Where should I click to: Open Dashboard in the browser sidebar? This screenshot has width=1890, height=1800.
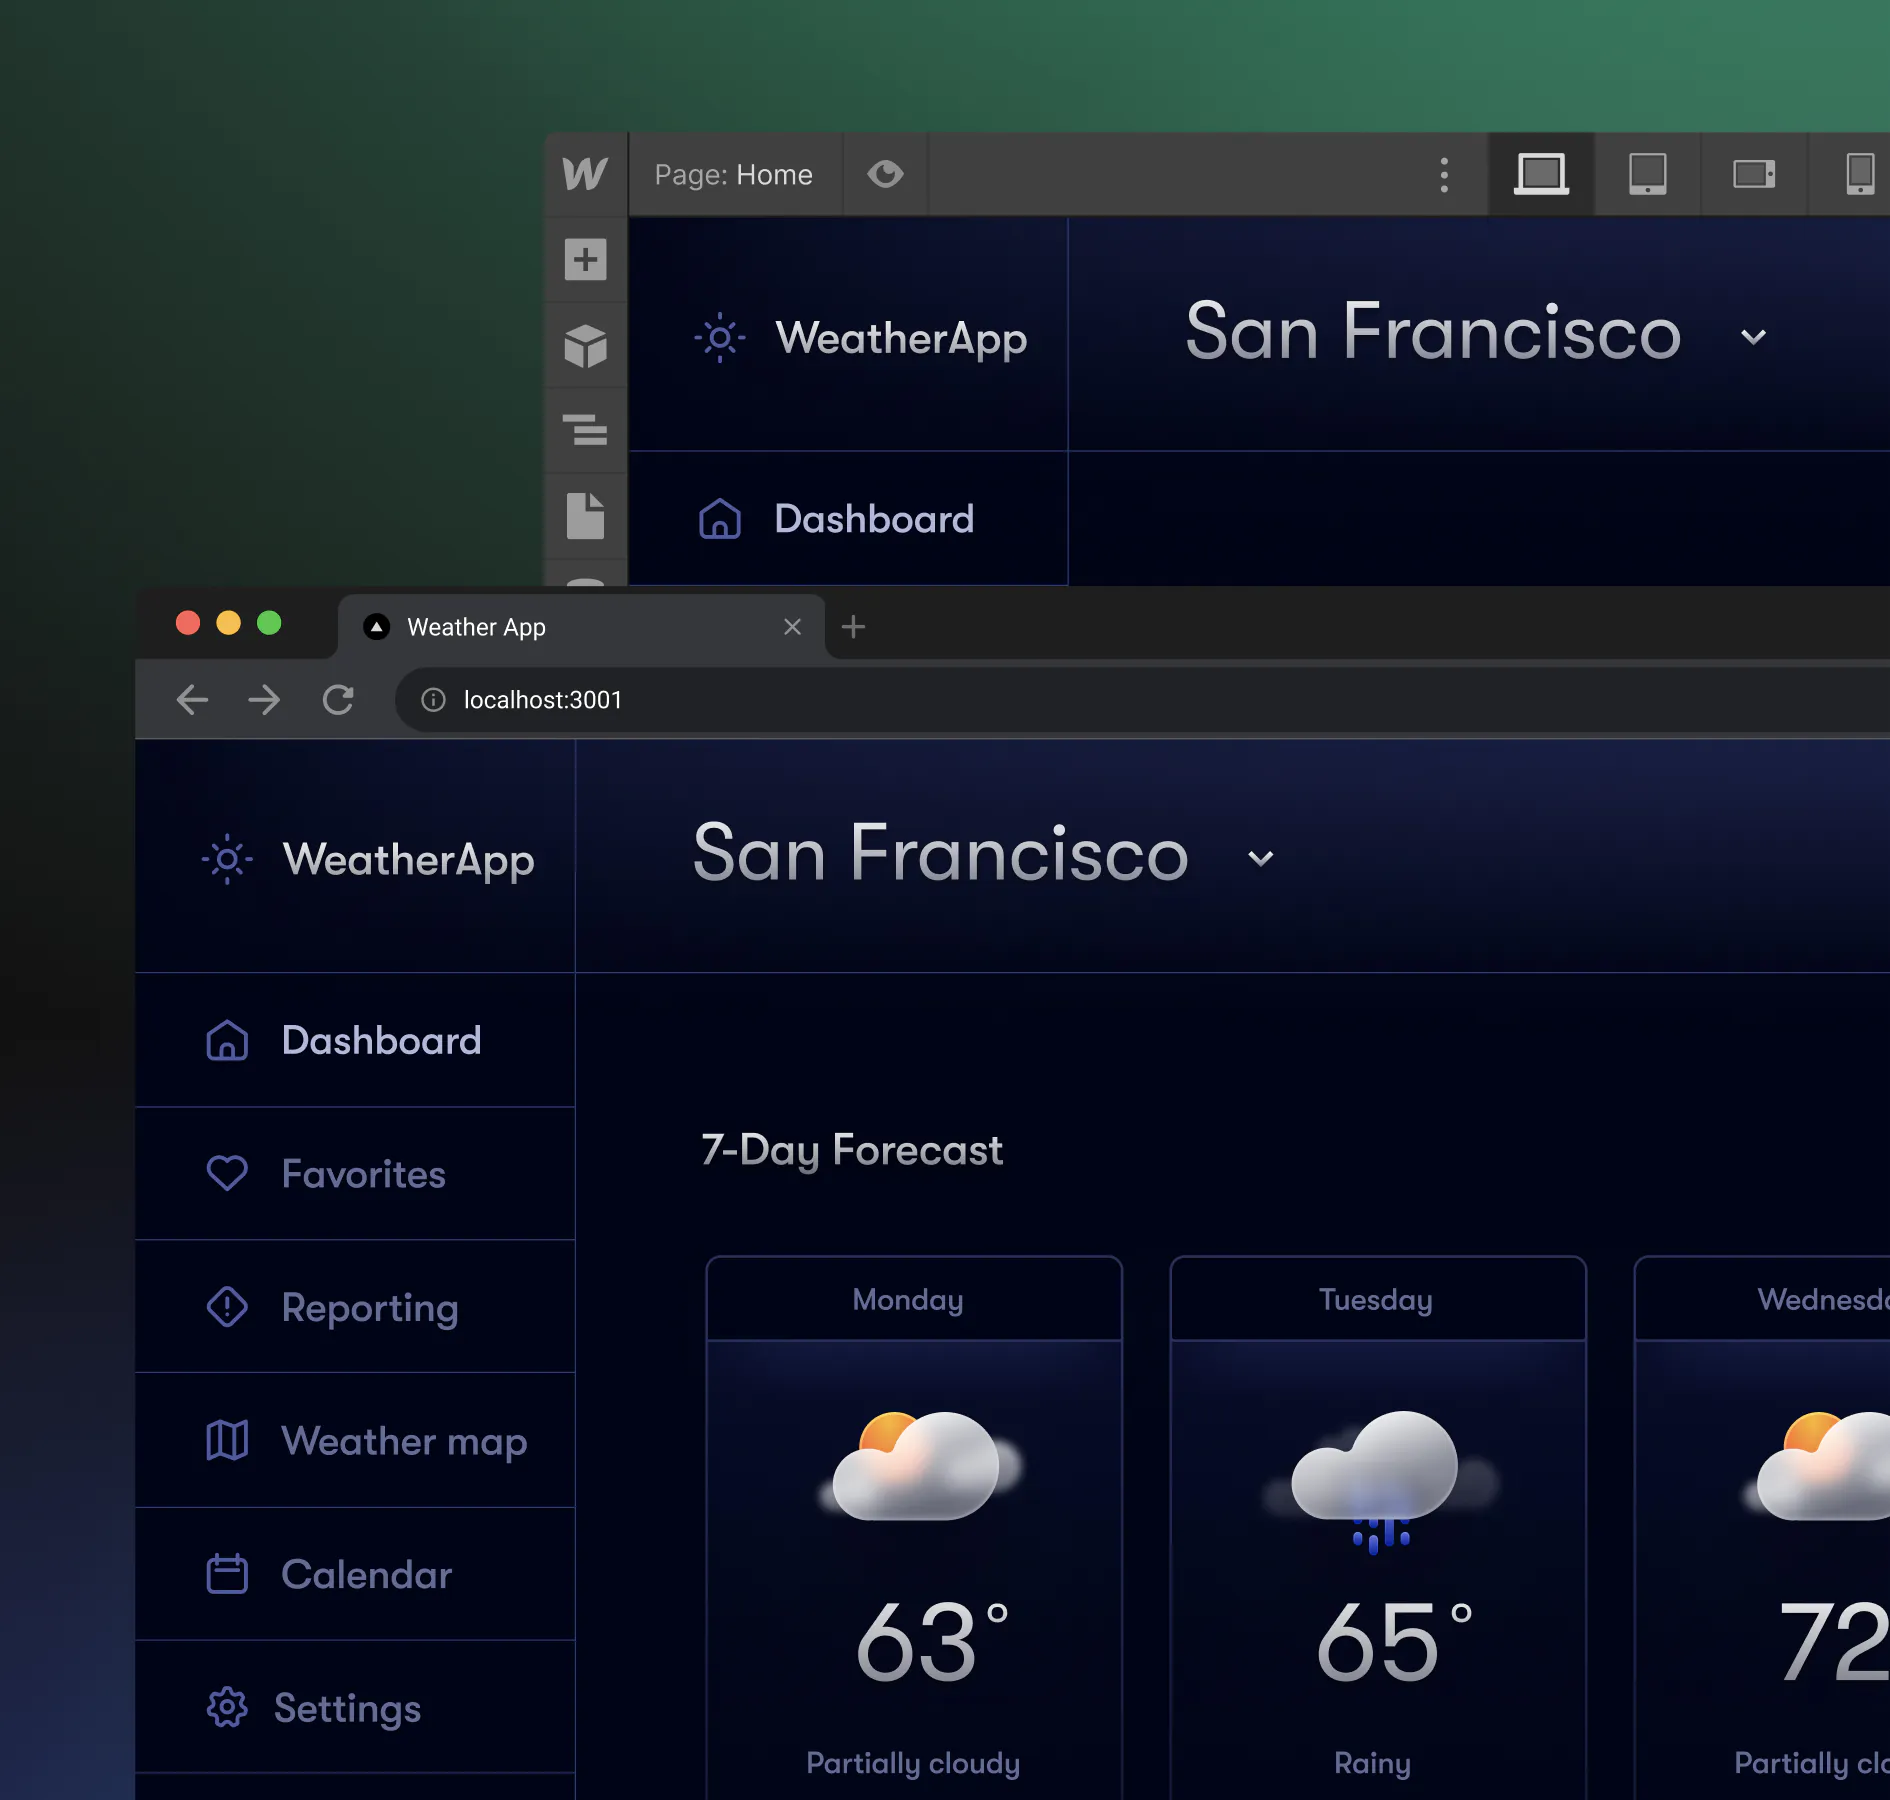coord(355,1040)
